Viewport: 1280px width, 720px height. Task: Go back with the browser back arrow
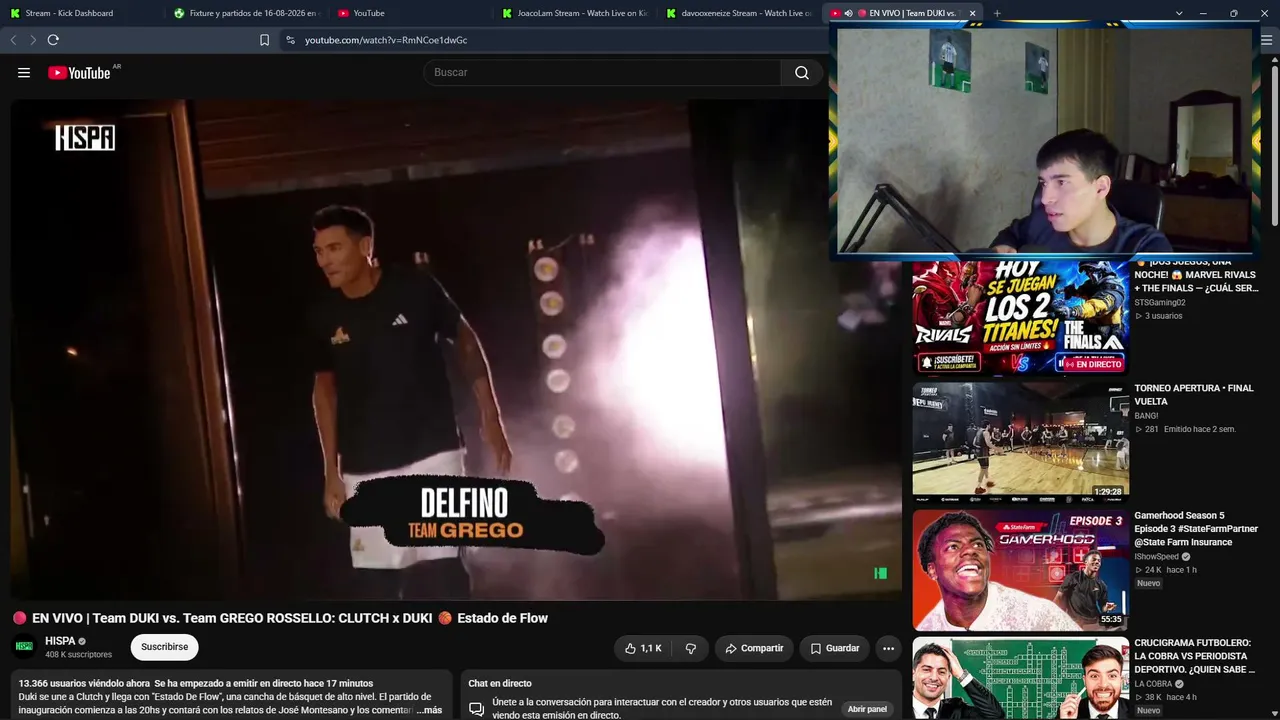(13, 40)
